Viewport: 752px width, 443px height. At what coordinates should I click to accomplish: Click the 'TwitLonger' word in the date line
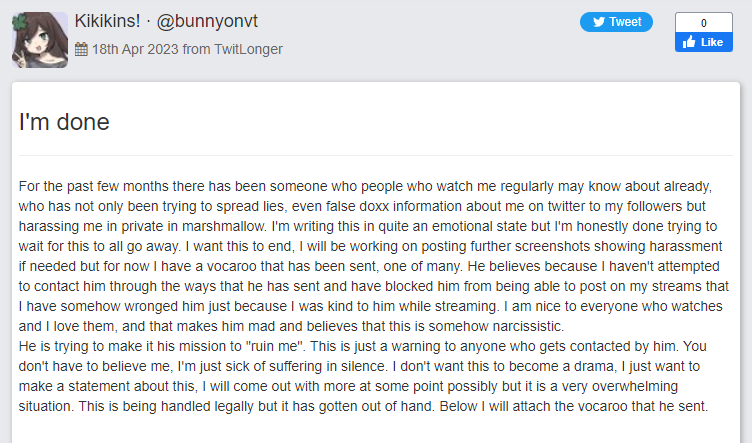pos(248,49)
